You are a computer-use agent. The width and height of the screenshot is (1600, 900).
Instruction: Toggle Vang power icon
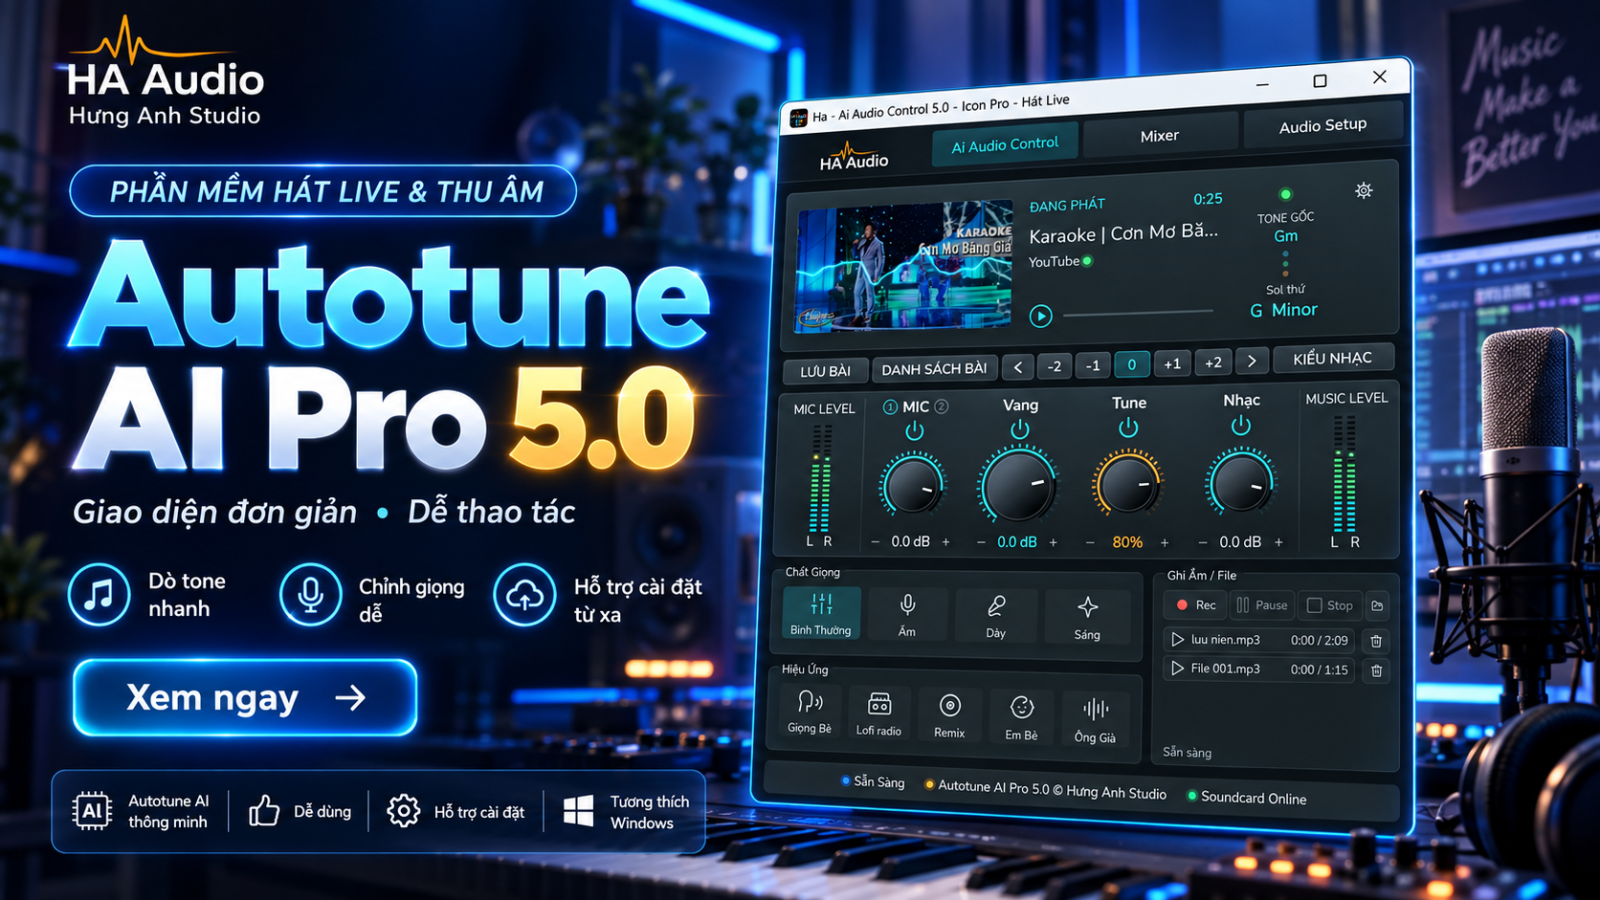coord(1019,429)
